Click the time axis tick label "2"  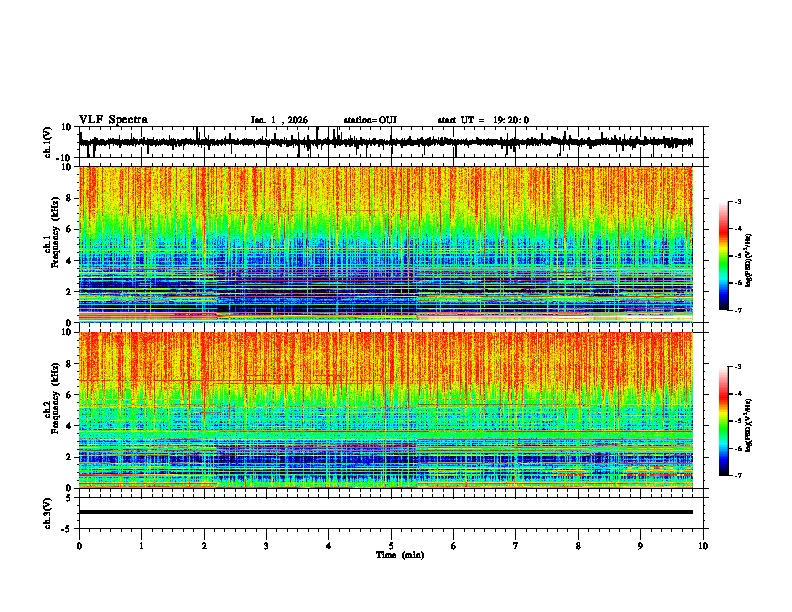click(204, 546)
